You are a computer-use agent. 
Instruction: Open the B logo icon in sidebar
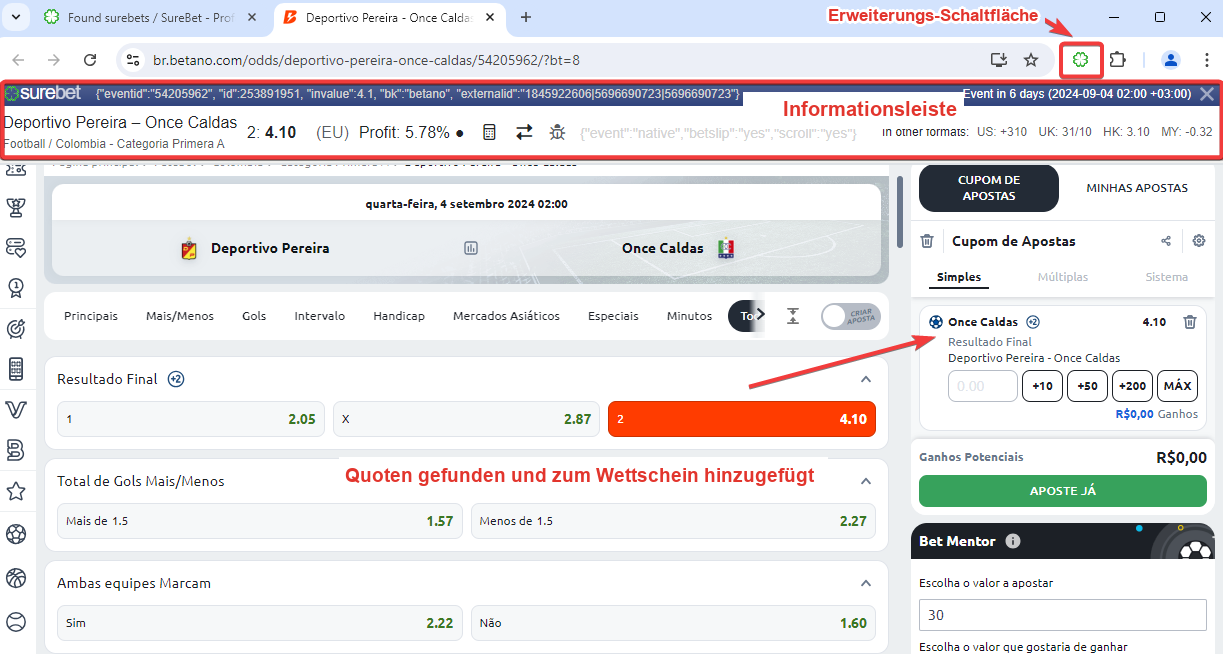tap(15, 450)
